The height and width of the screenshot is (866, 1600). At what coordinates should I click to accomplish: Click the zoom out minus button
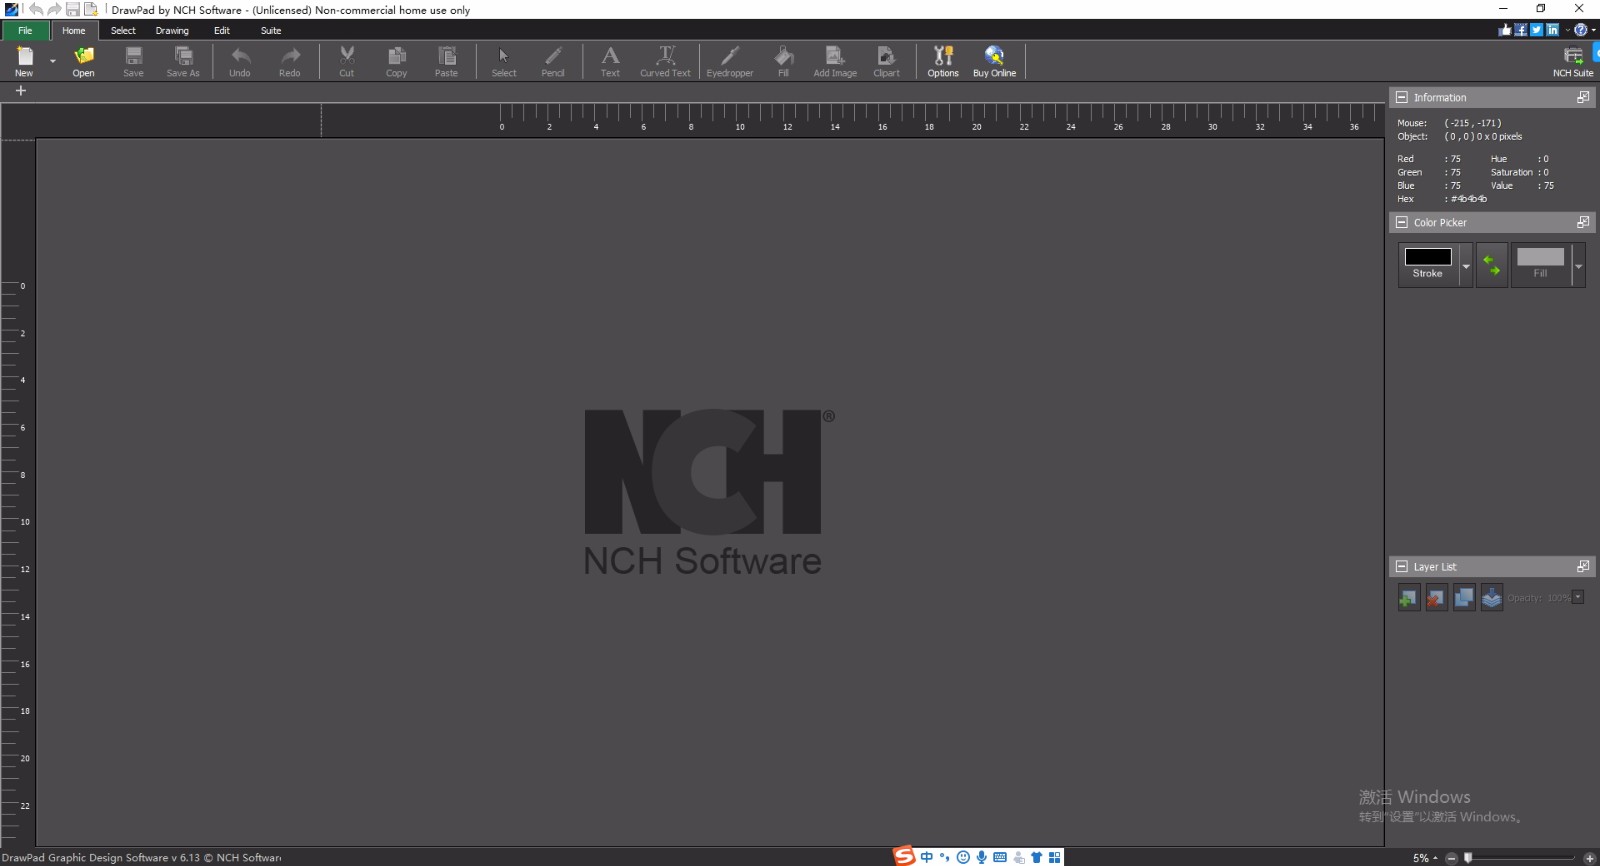1451,858
